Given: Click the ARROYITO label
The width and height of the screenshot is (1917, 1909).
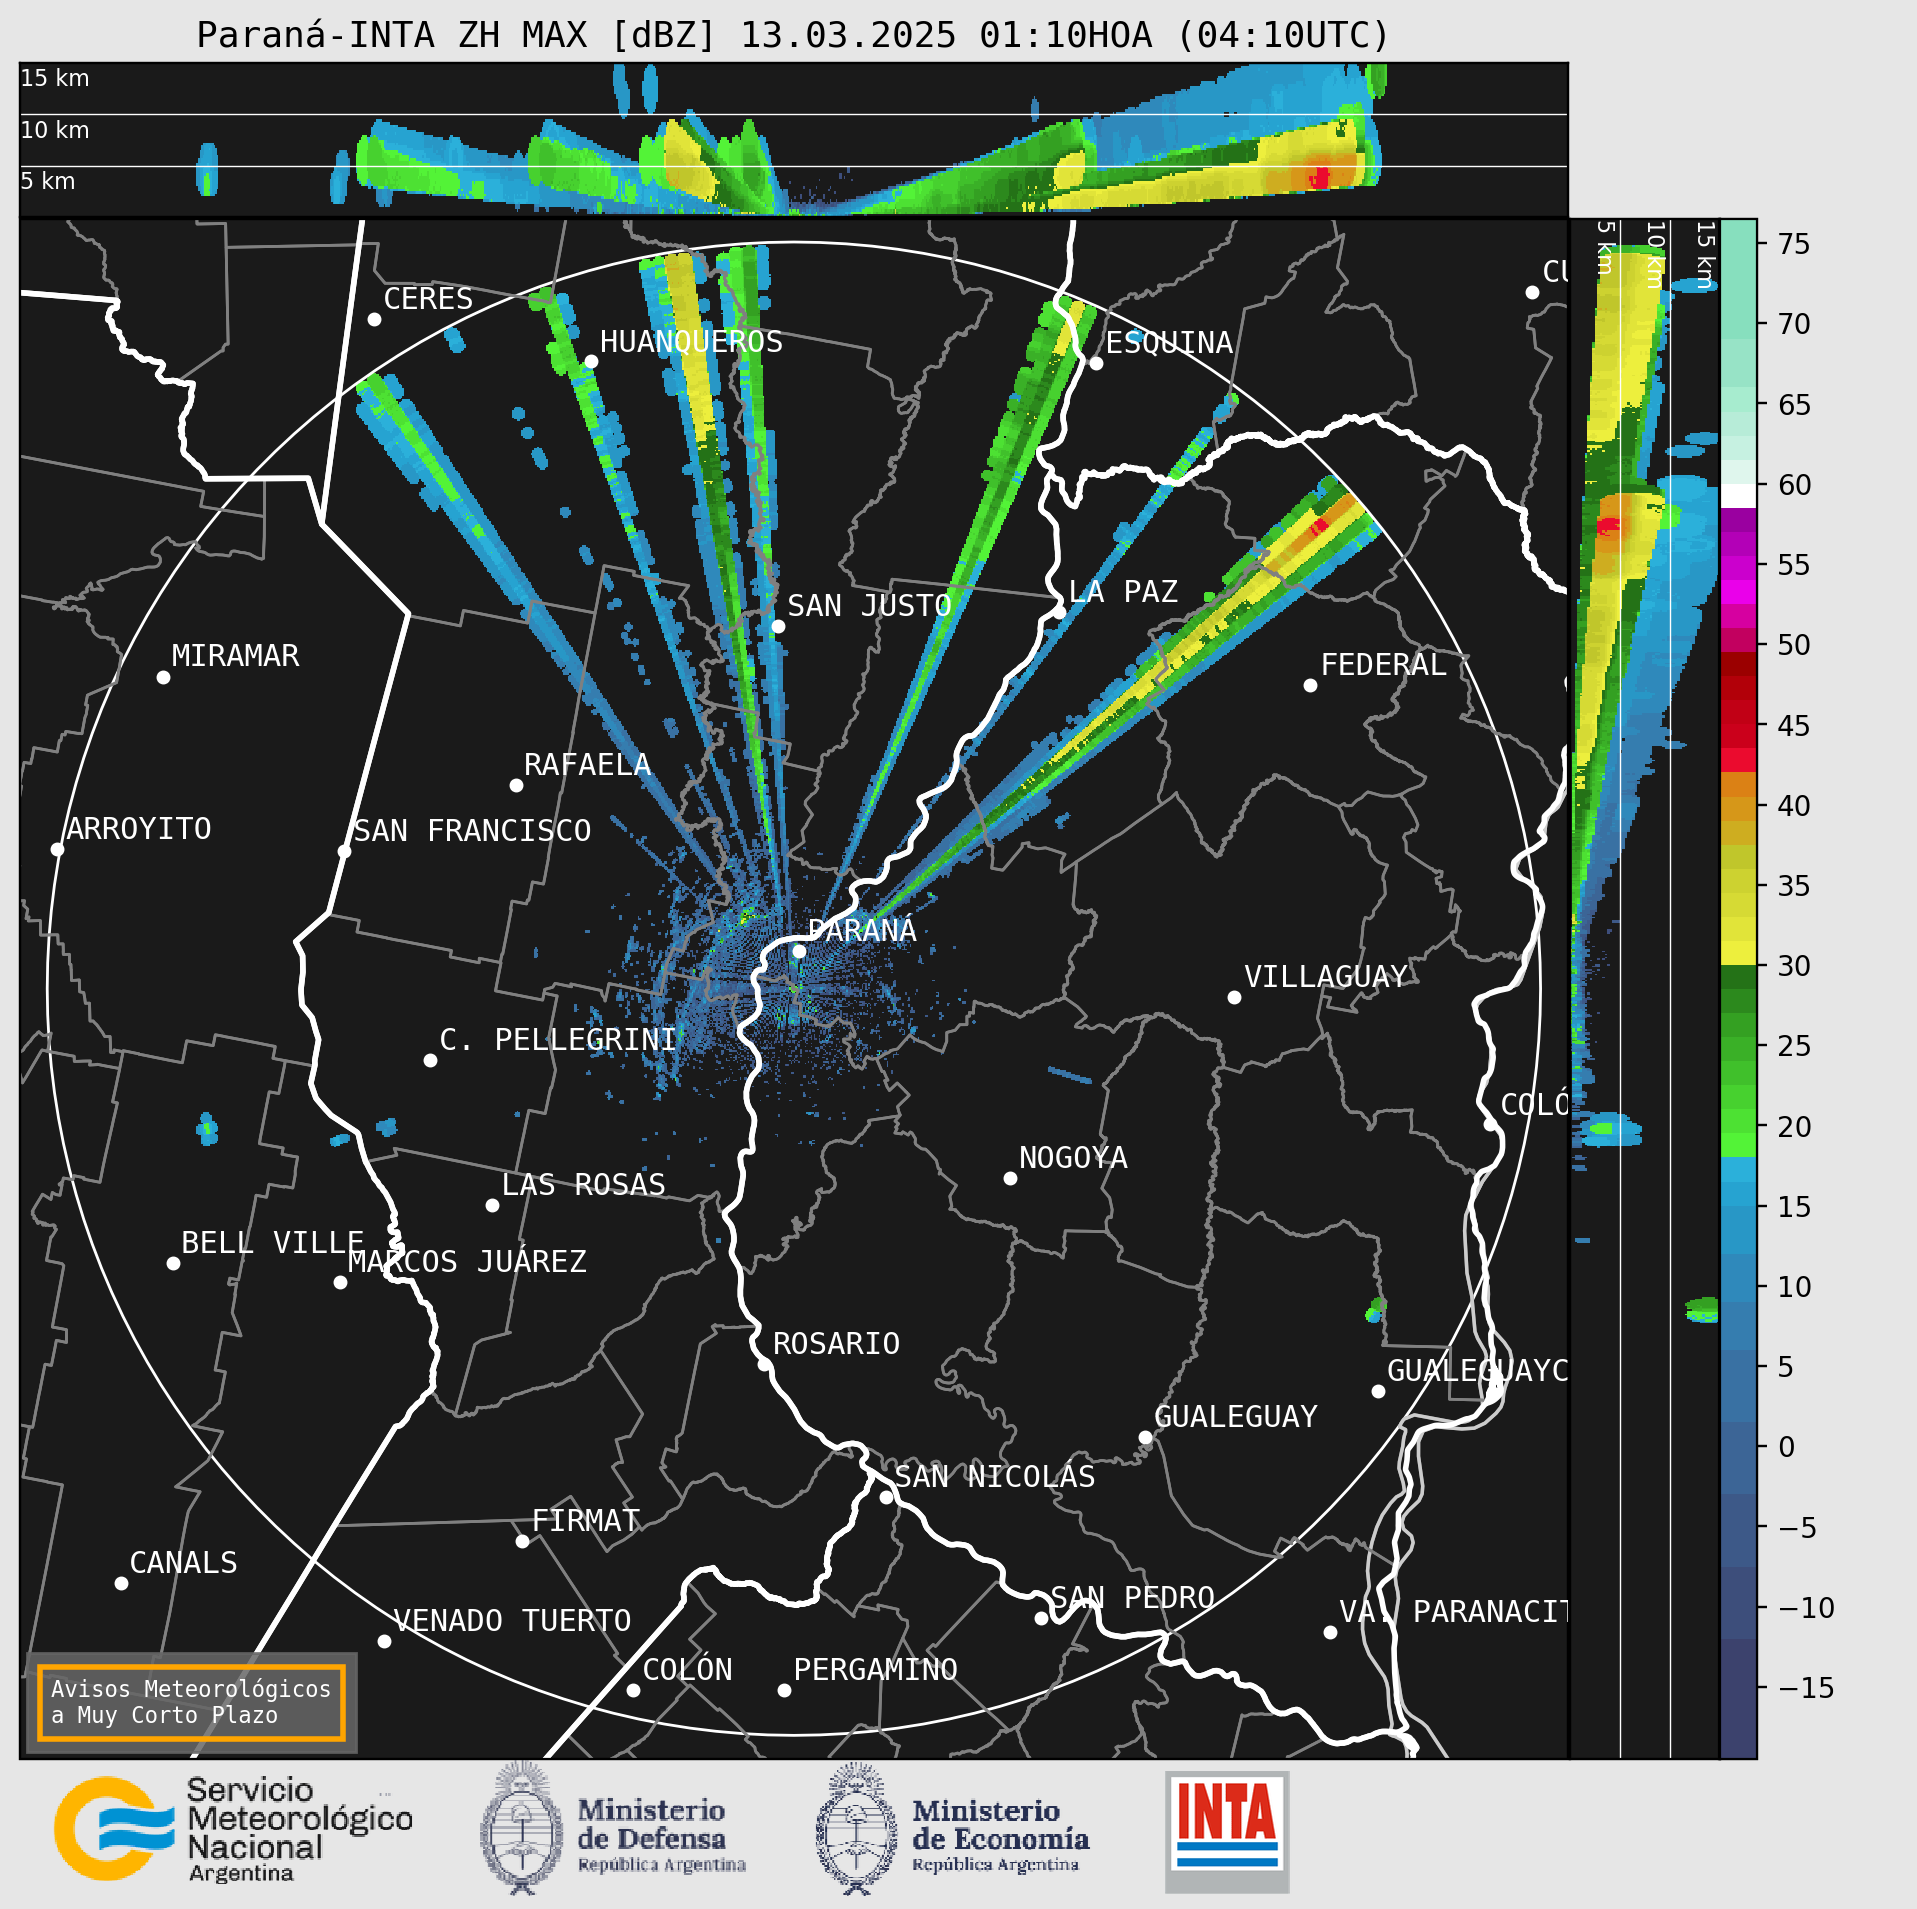Looking at the screenshot, I should point(139,828).
